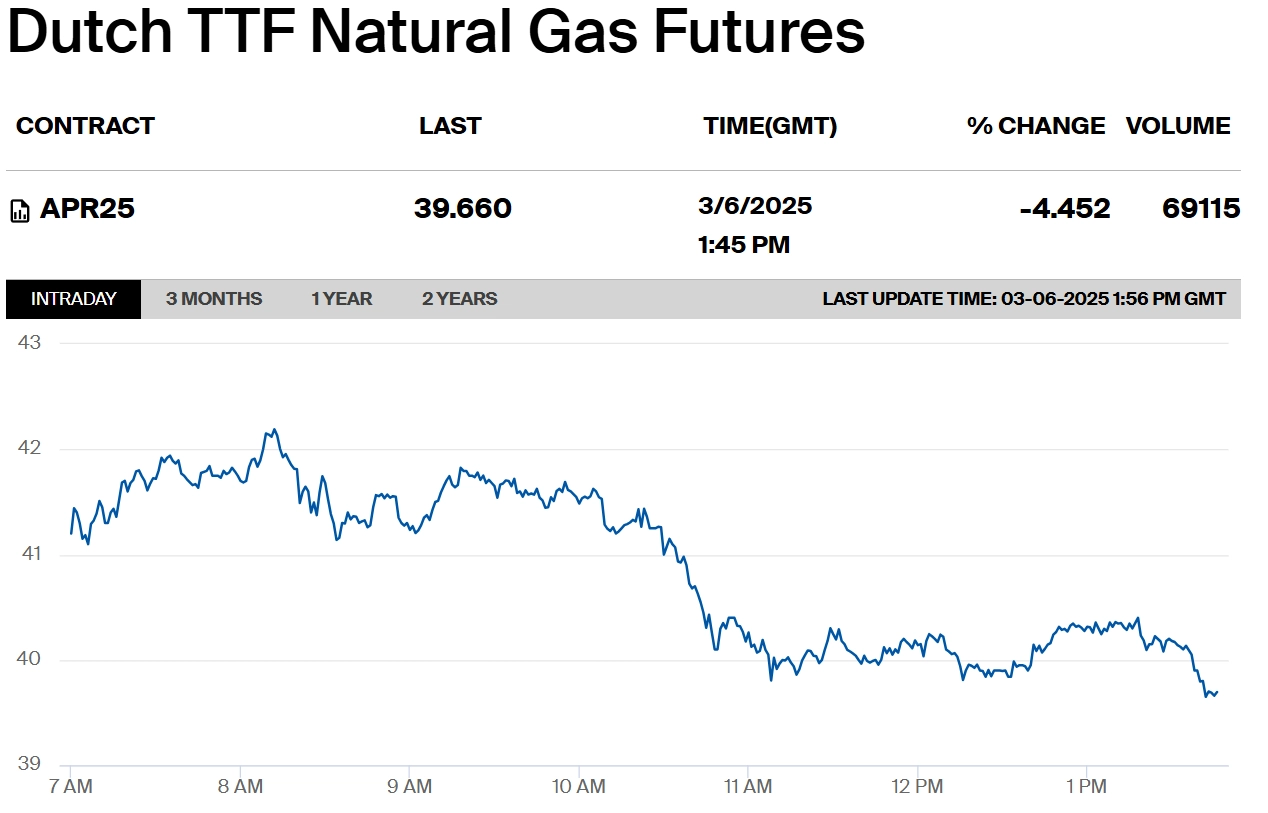This screenshot has height=813, width=1268.
Task: Click the Dutch TTF Natural Gas Futures heading
Action: (436, 31)
